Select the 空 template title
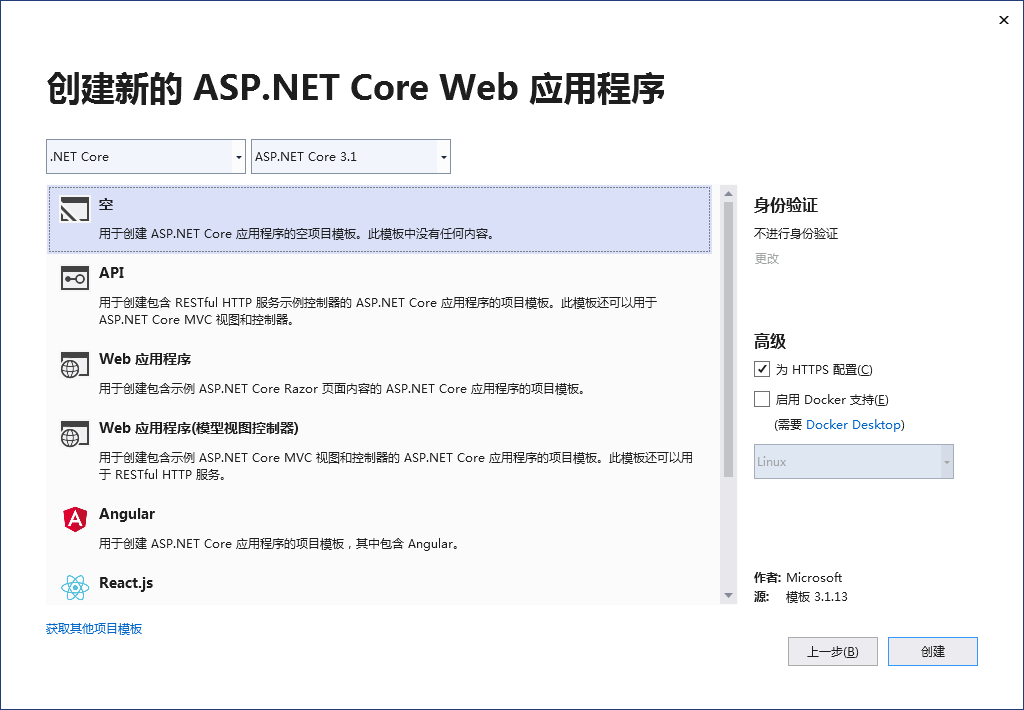The height and width of the screenshot is (710, 1024). click(x=106, y=204)
